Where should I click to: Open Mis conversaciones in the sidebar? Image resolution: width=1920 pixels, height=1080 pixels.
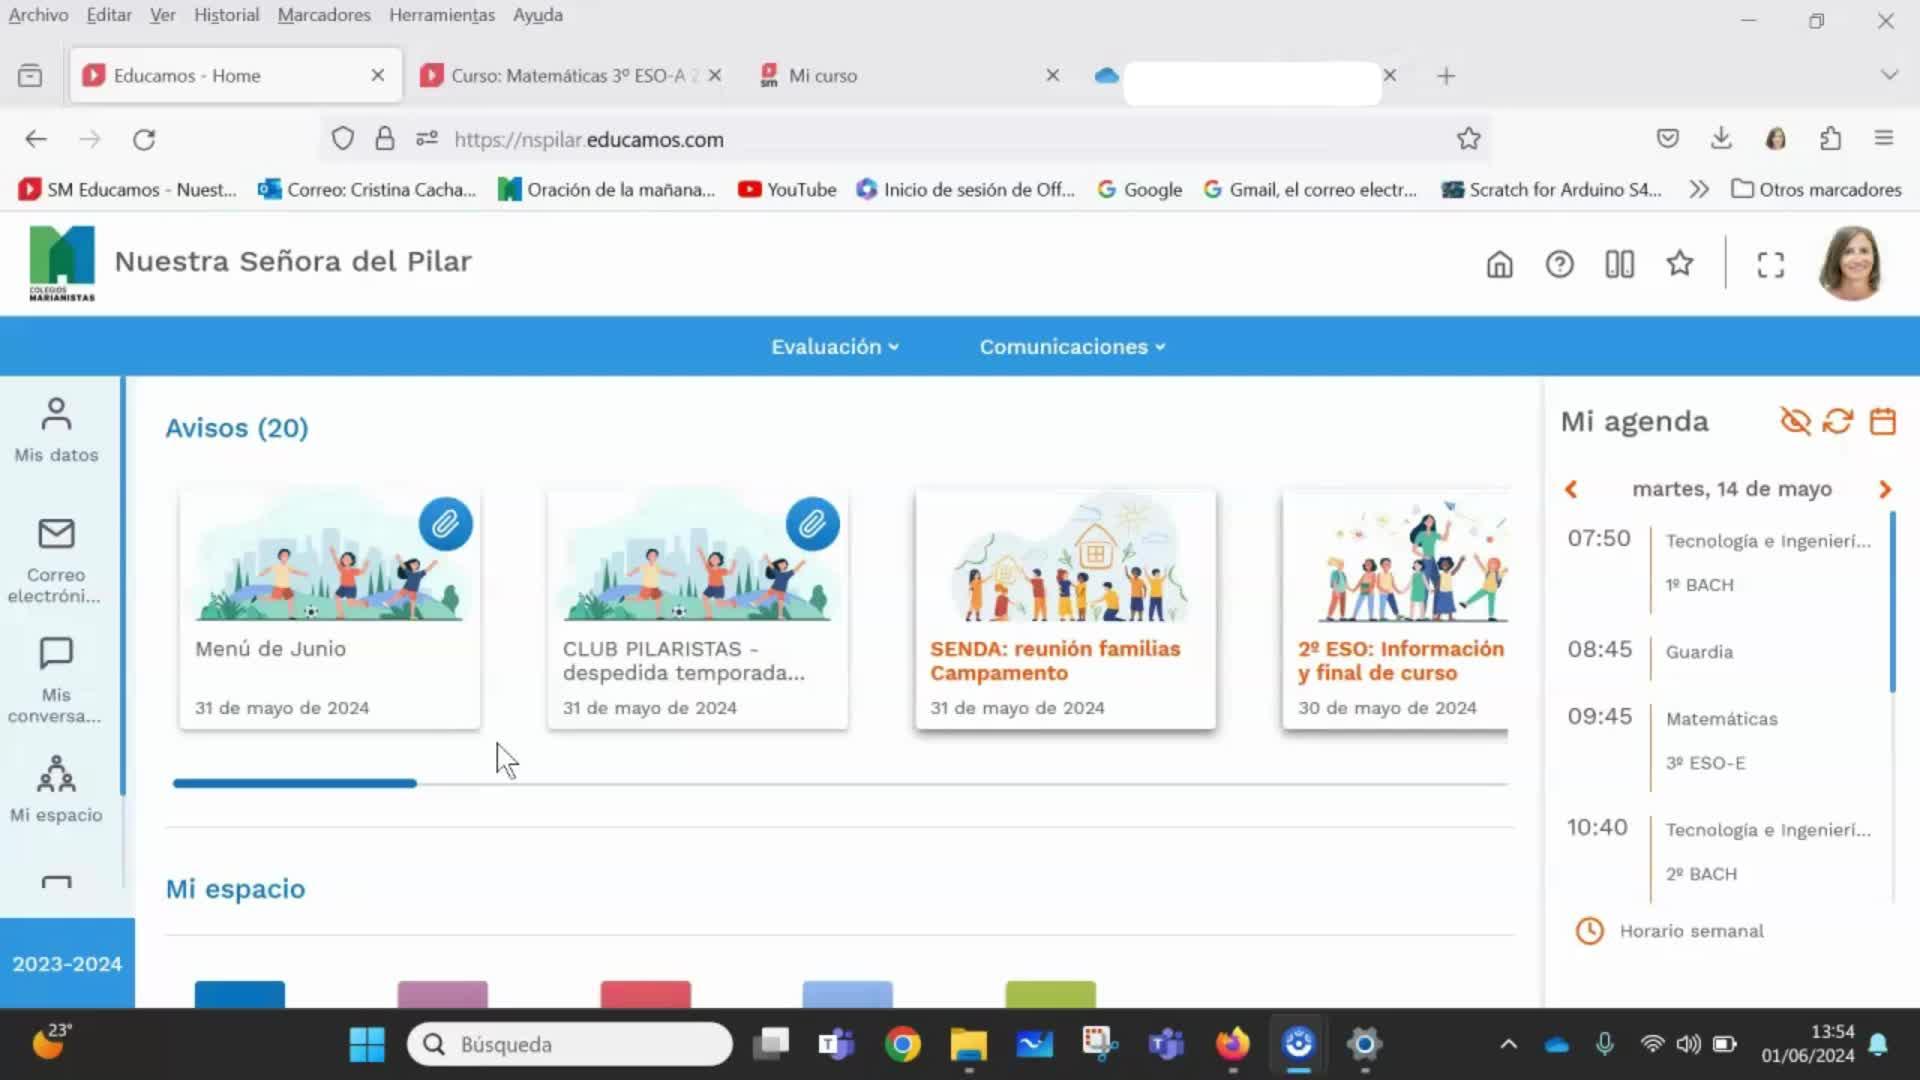click(x=56, y=680)
